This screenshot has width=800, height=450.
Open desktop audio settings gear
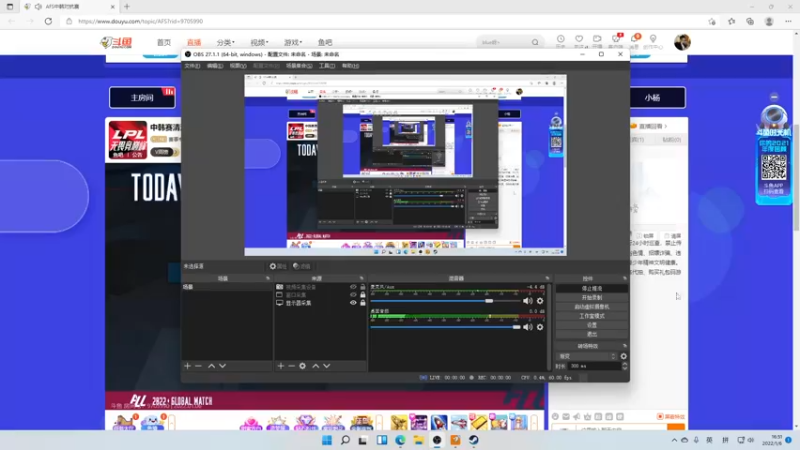(x=540, y=327)
